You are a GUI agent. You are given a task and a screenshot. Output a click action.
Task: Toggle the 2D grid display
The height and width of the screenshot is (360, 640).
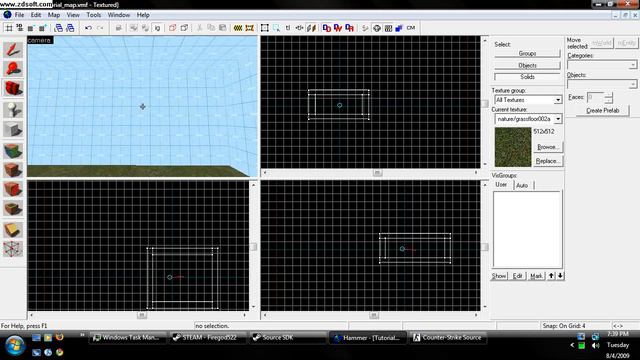tap(9, 28)
